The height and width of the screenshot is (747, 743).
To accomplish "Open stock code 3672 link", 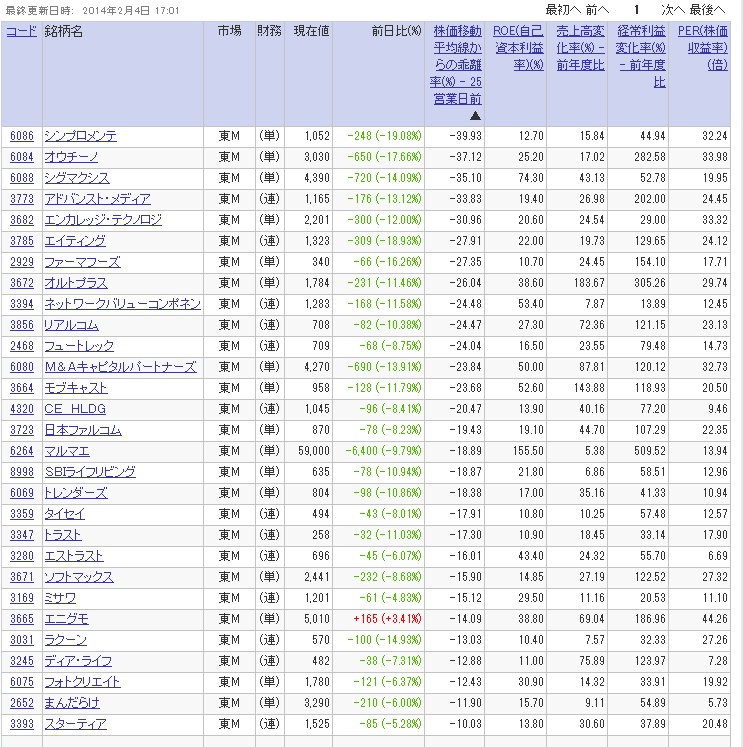I will [x=22, y=283].
